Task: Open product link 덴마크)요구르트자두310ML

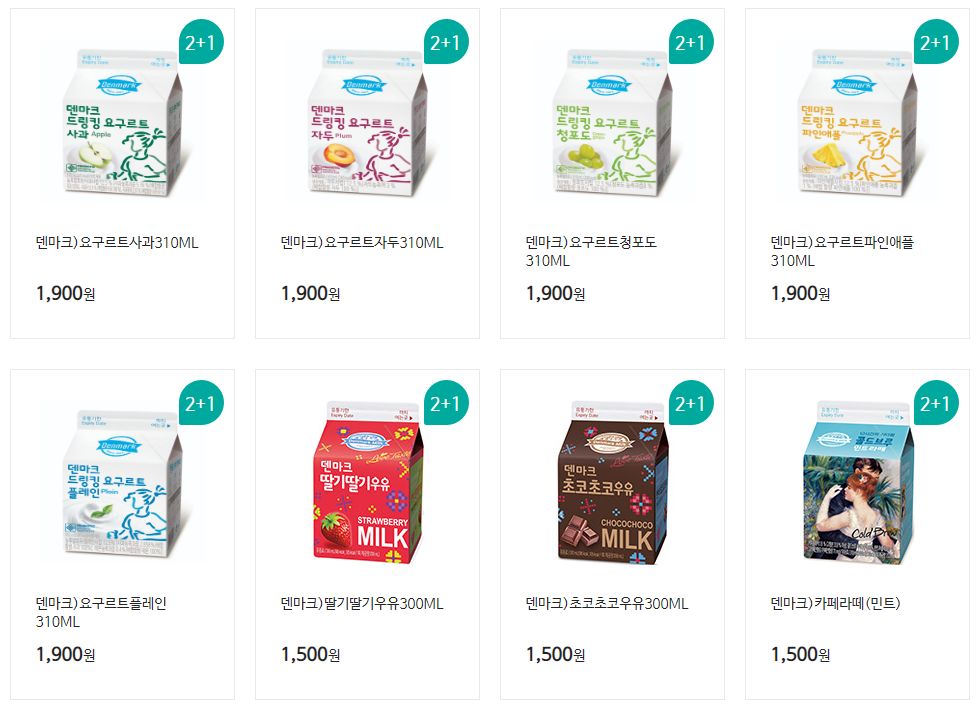Action: click(x=362, y=243)
